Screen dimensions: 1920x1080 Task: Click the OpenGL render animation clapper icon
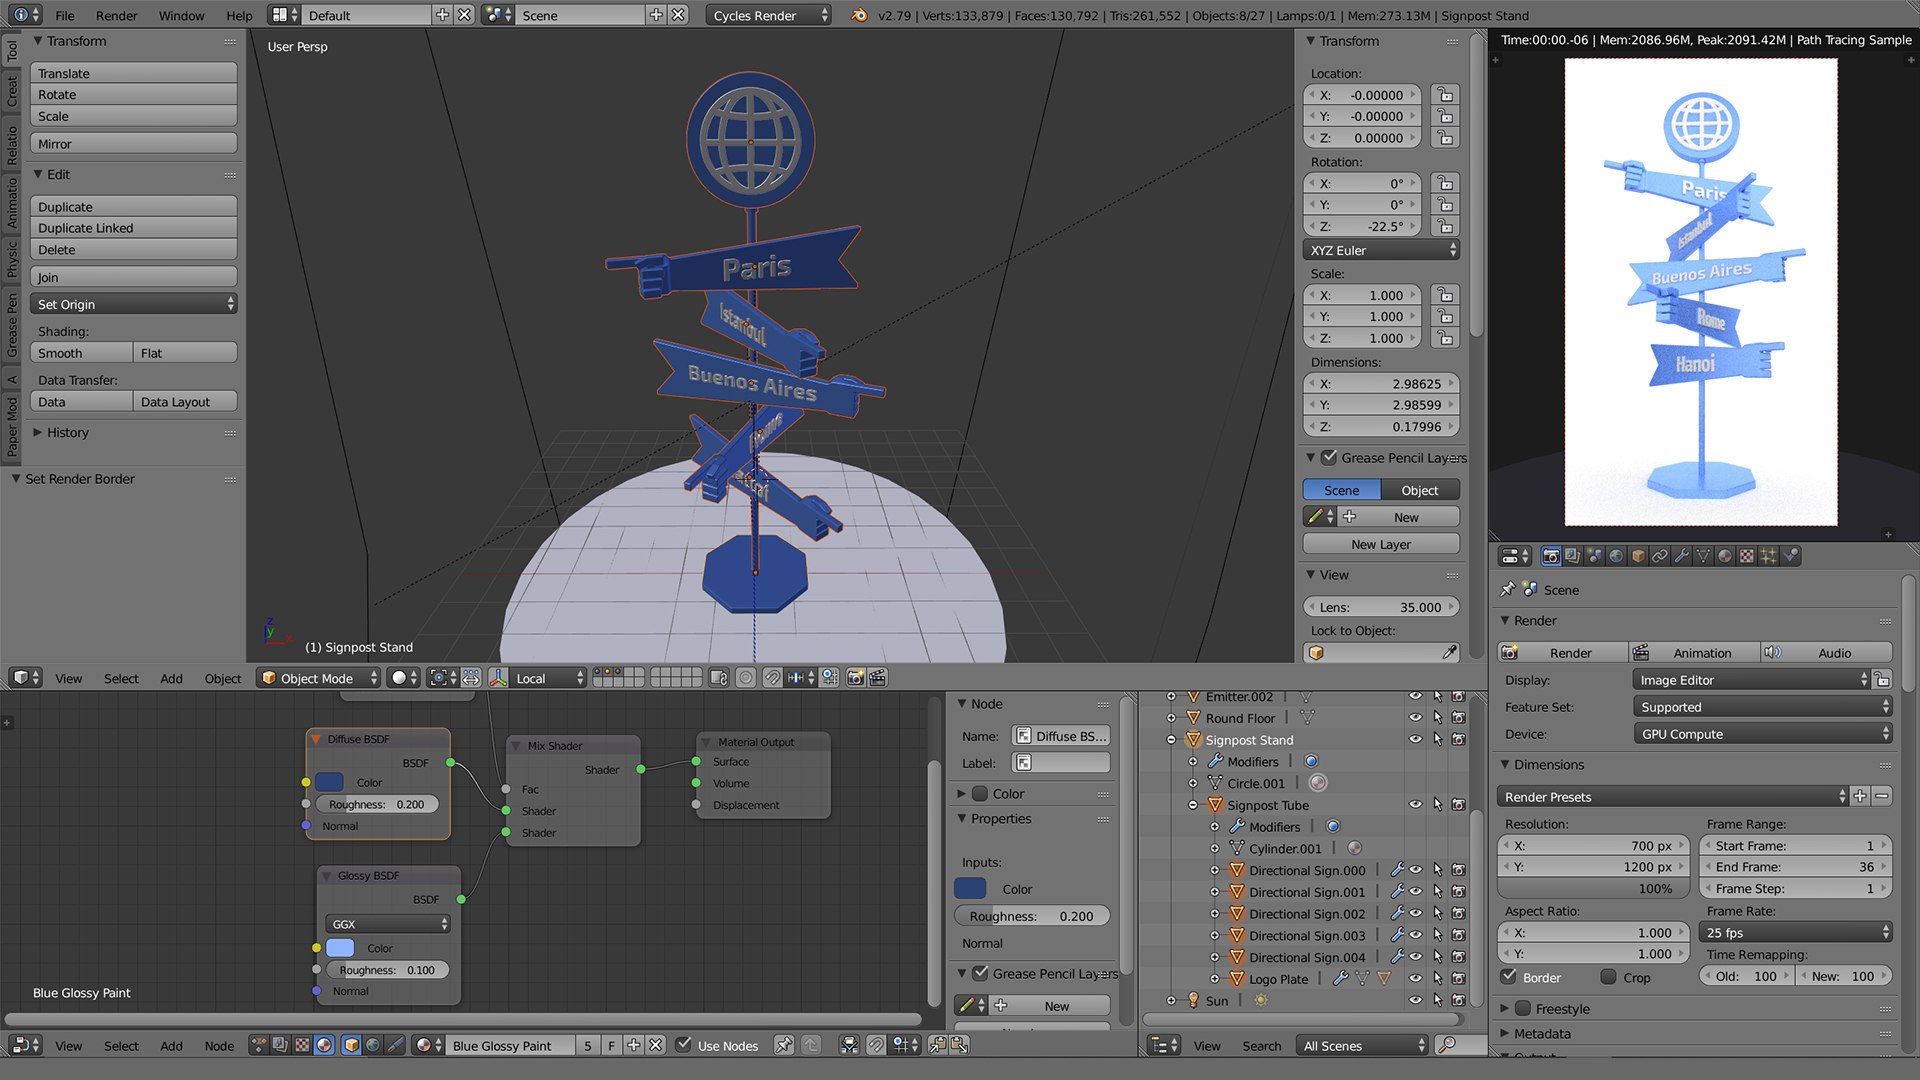point(877,678)
